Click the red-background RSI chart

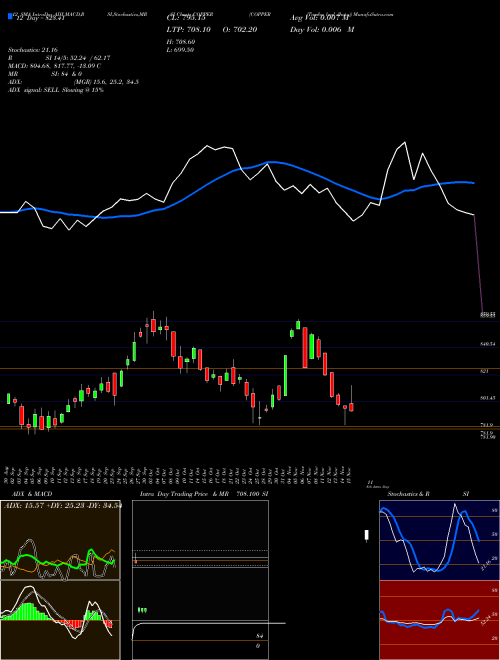coord(439,620)
